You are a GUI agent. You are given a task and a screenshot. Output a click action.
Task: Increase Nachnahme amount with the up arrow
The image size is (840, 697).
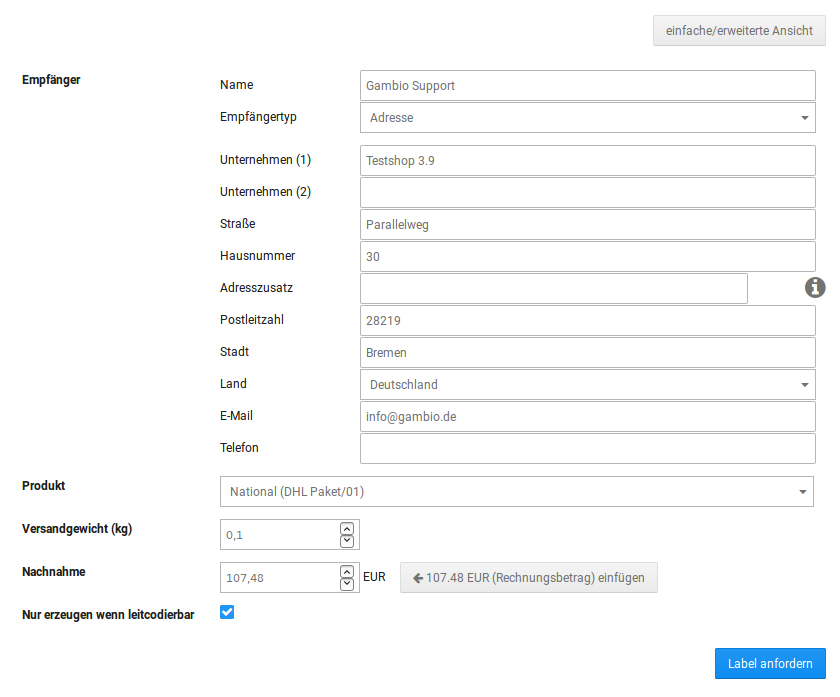click(x=347, y=571)
